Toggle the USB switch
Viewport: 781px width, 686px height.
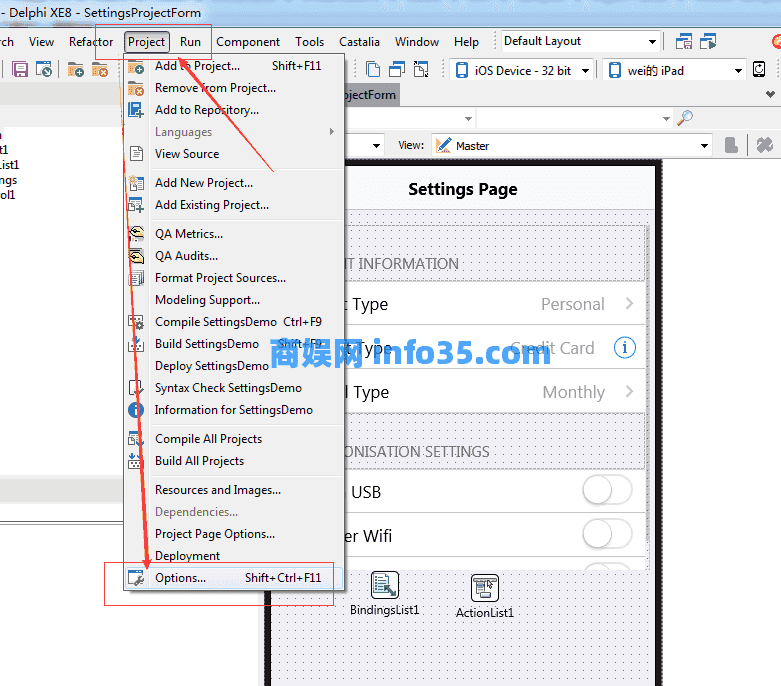pyautogui.click(x=607, y=491)
